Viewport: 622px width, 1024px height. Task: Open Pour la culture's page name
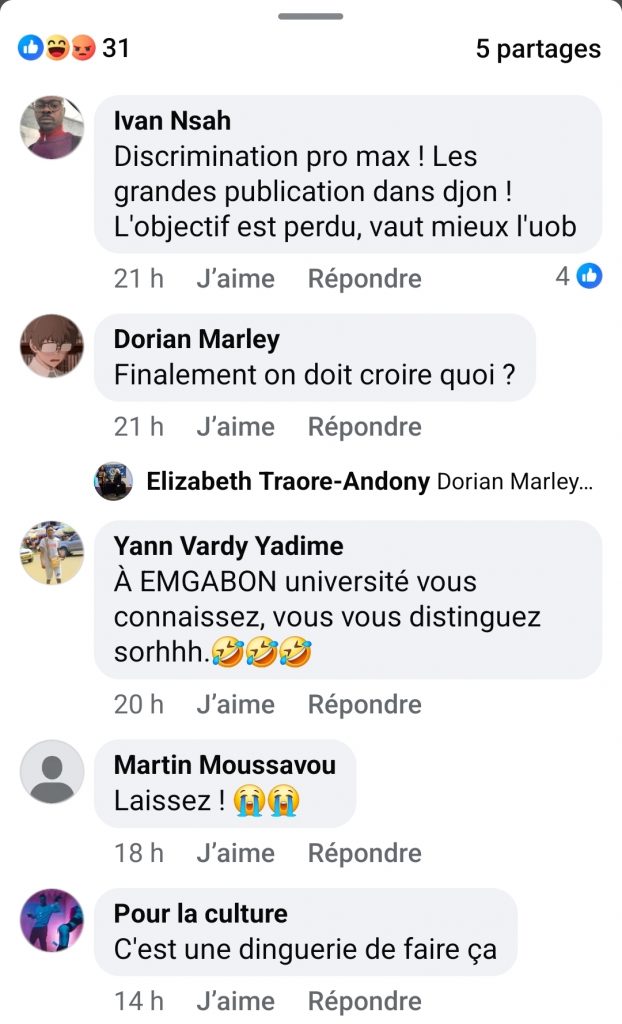(x=200, y=913)
